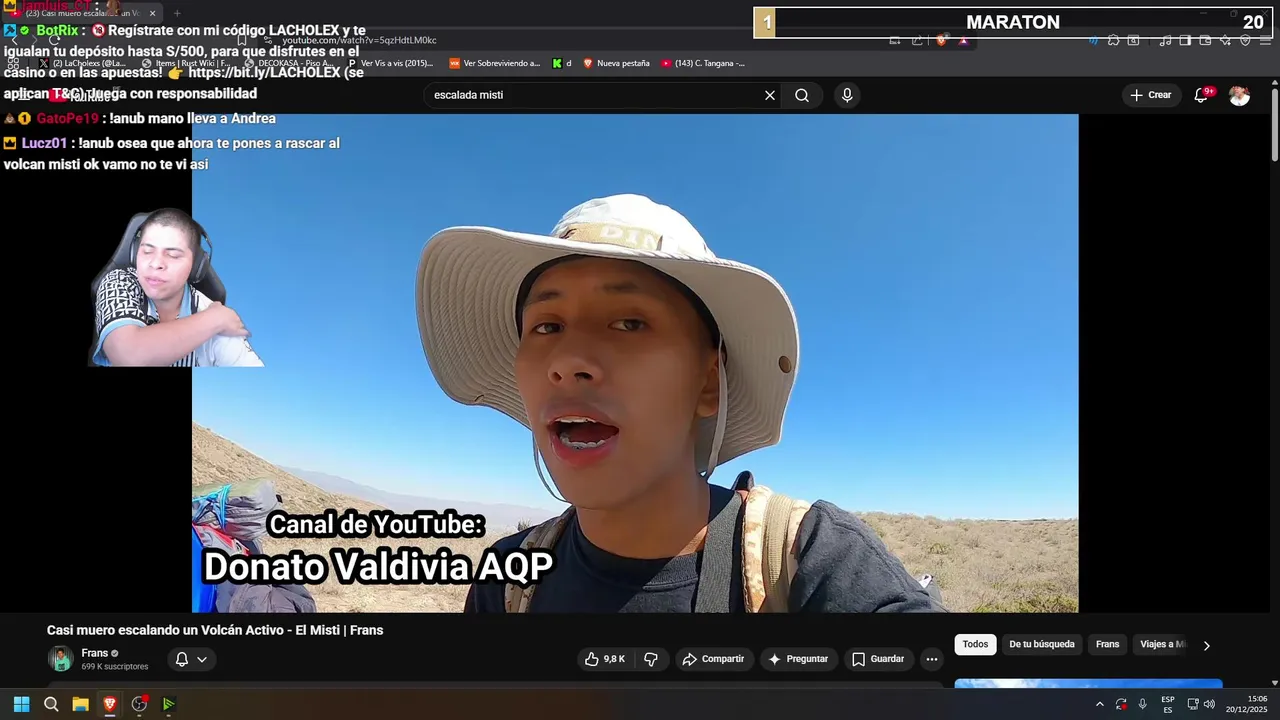Show more filter chips with the right chevron
Image resolution: width=1280 pixels, height=720 pixels.
[x=1206, y=645]
